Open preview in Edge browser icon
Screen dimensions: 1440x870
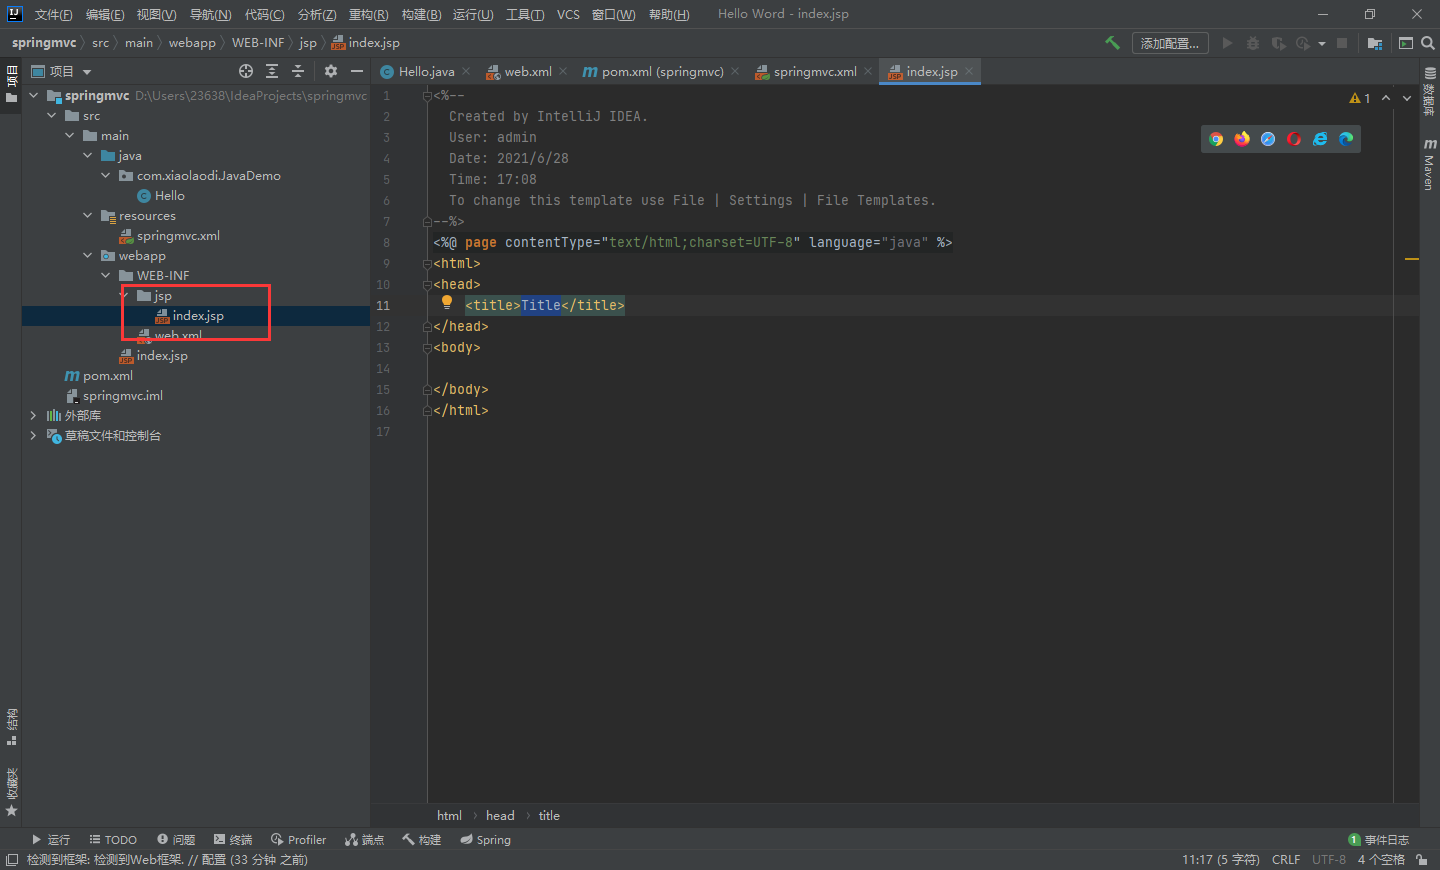tap(1346, 139)
